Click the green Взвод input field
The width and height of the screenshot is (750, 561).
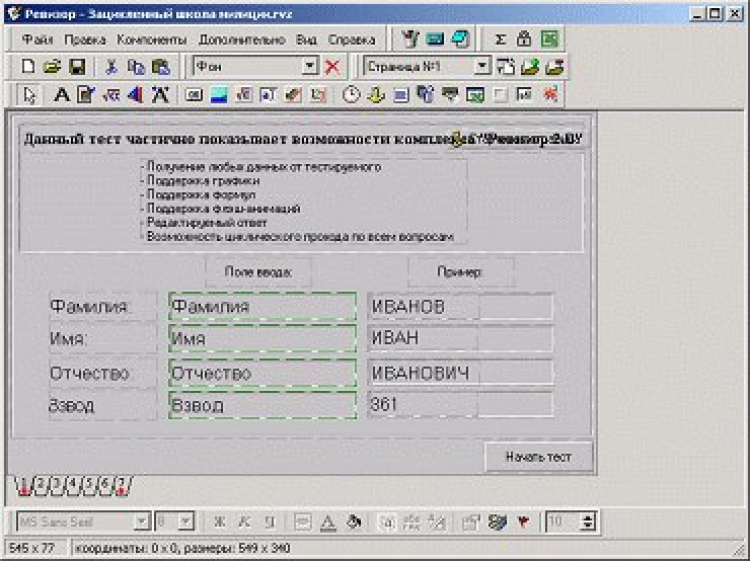pyautogui.click(x=263, y=406)
